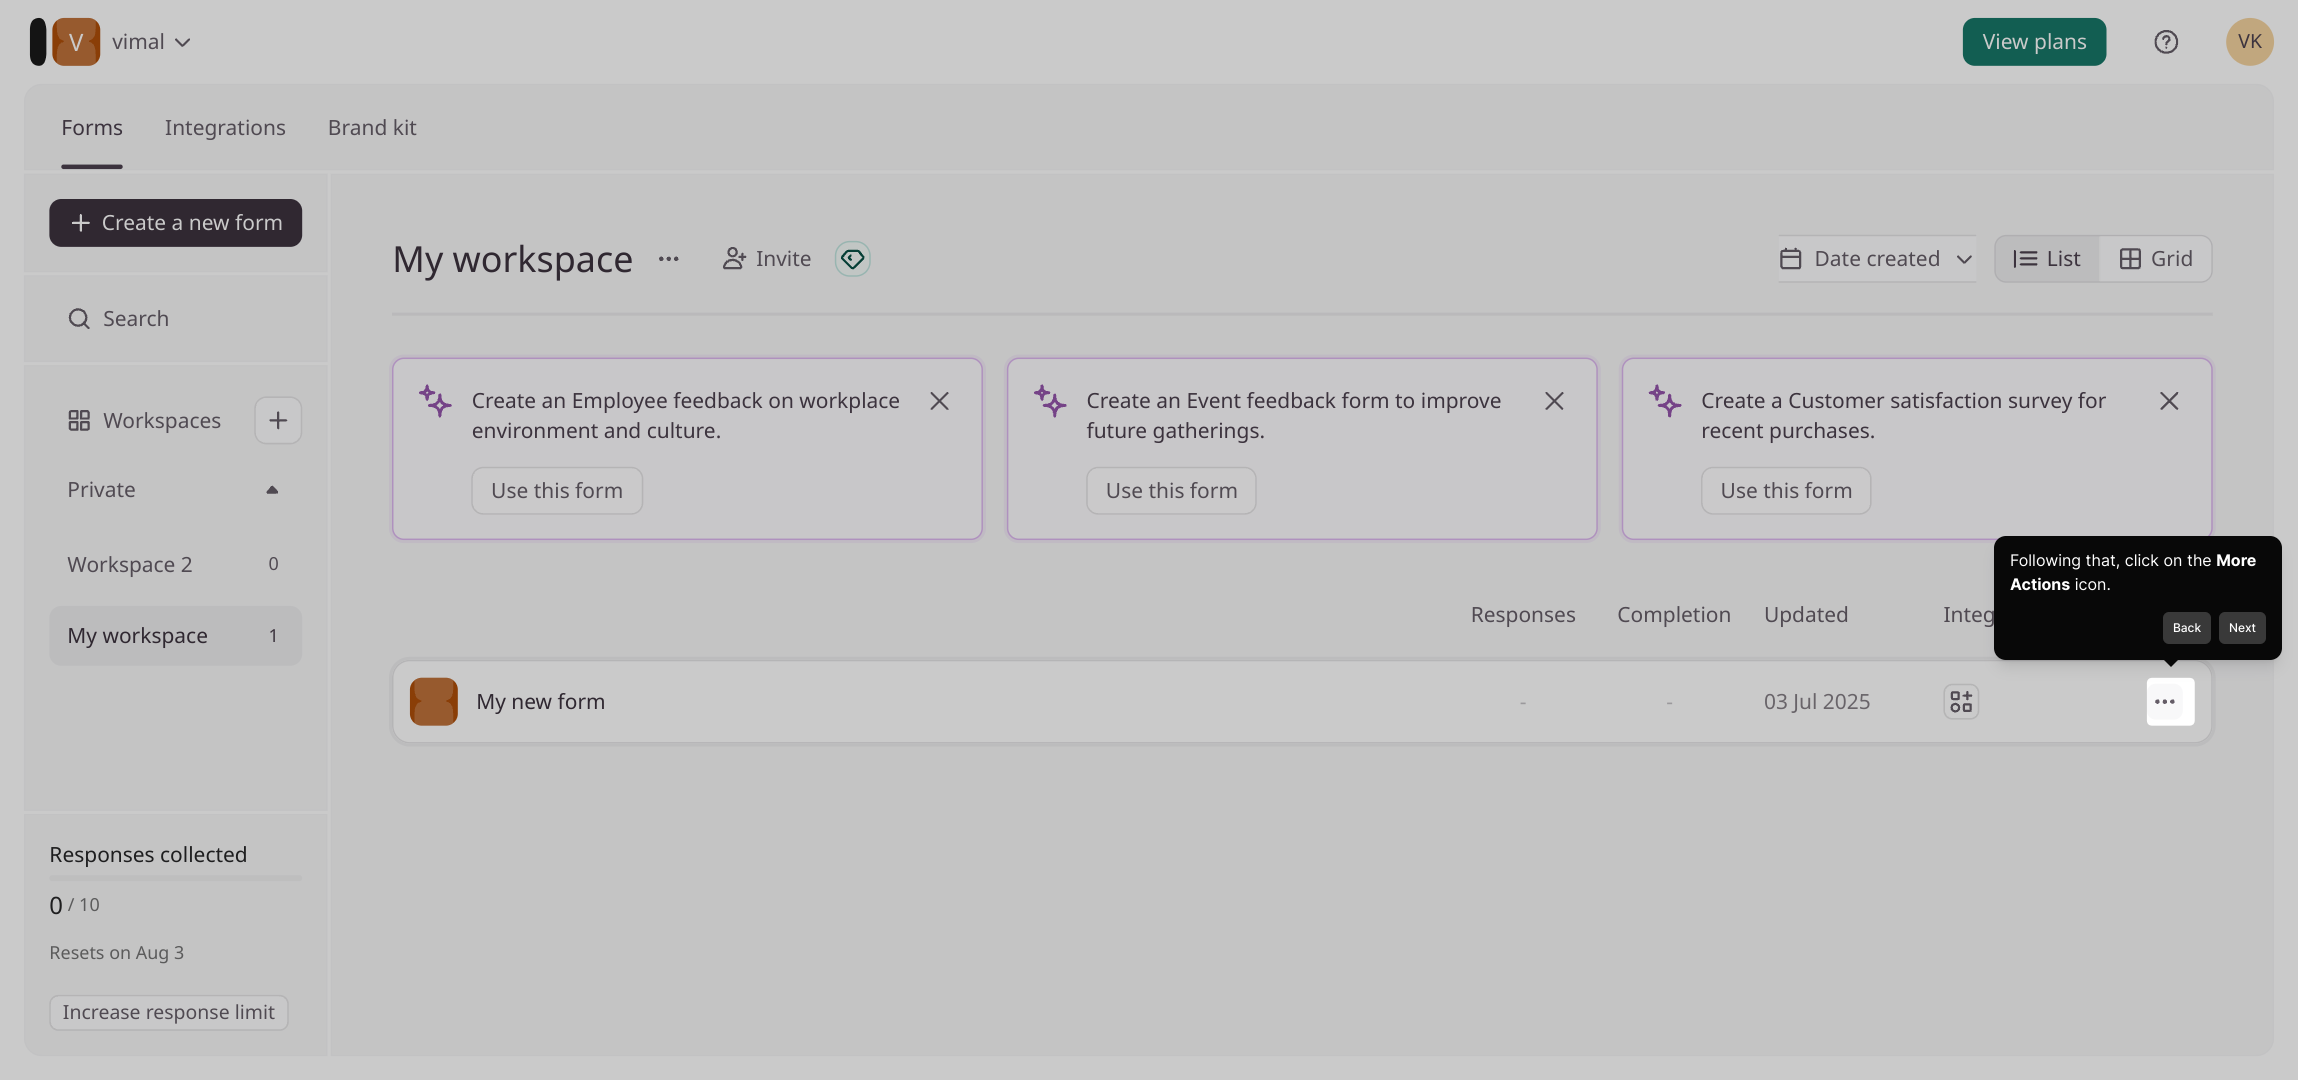
Task: Click the Responses column header
Action: point(1523,615)
